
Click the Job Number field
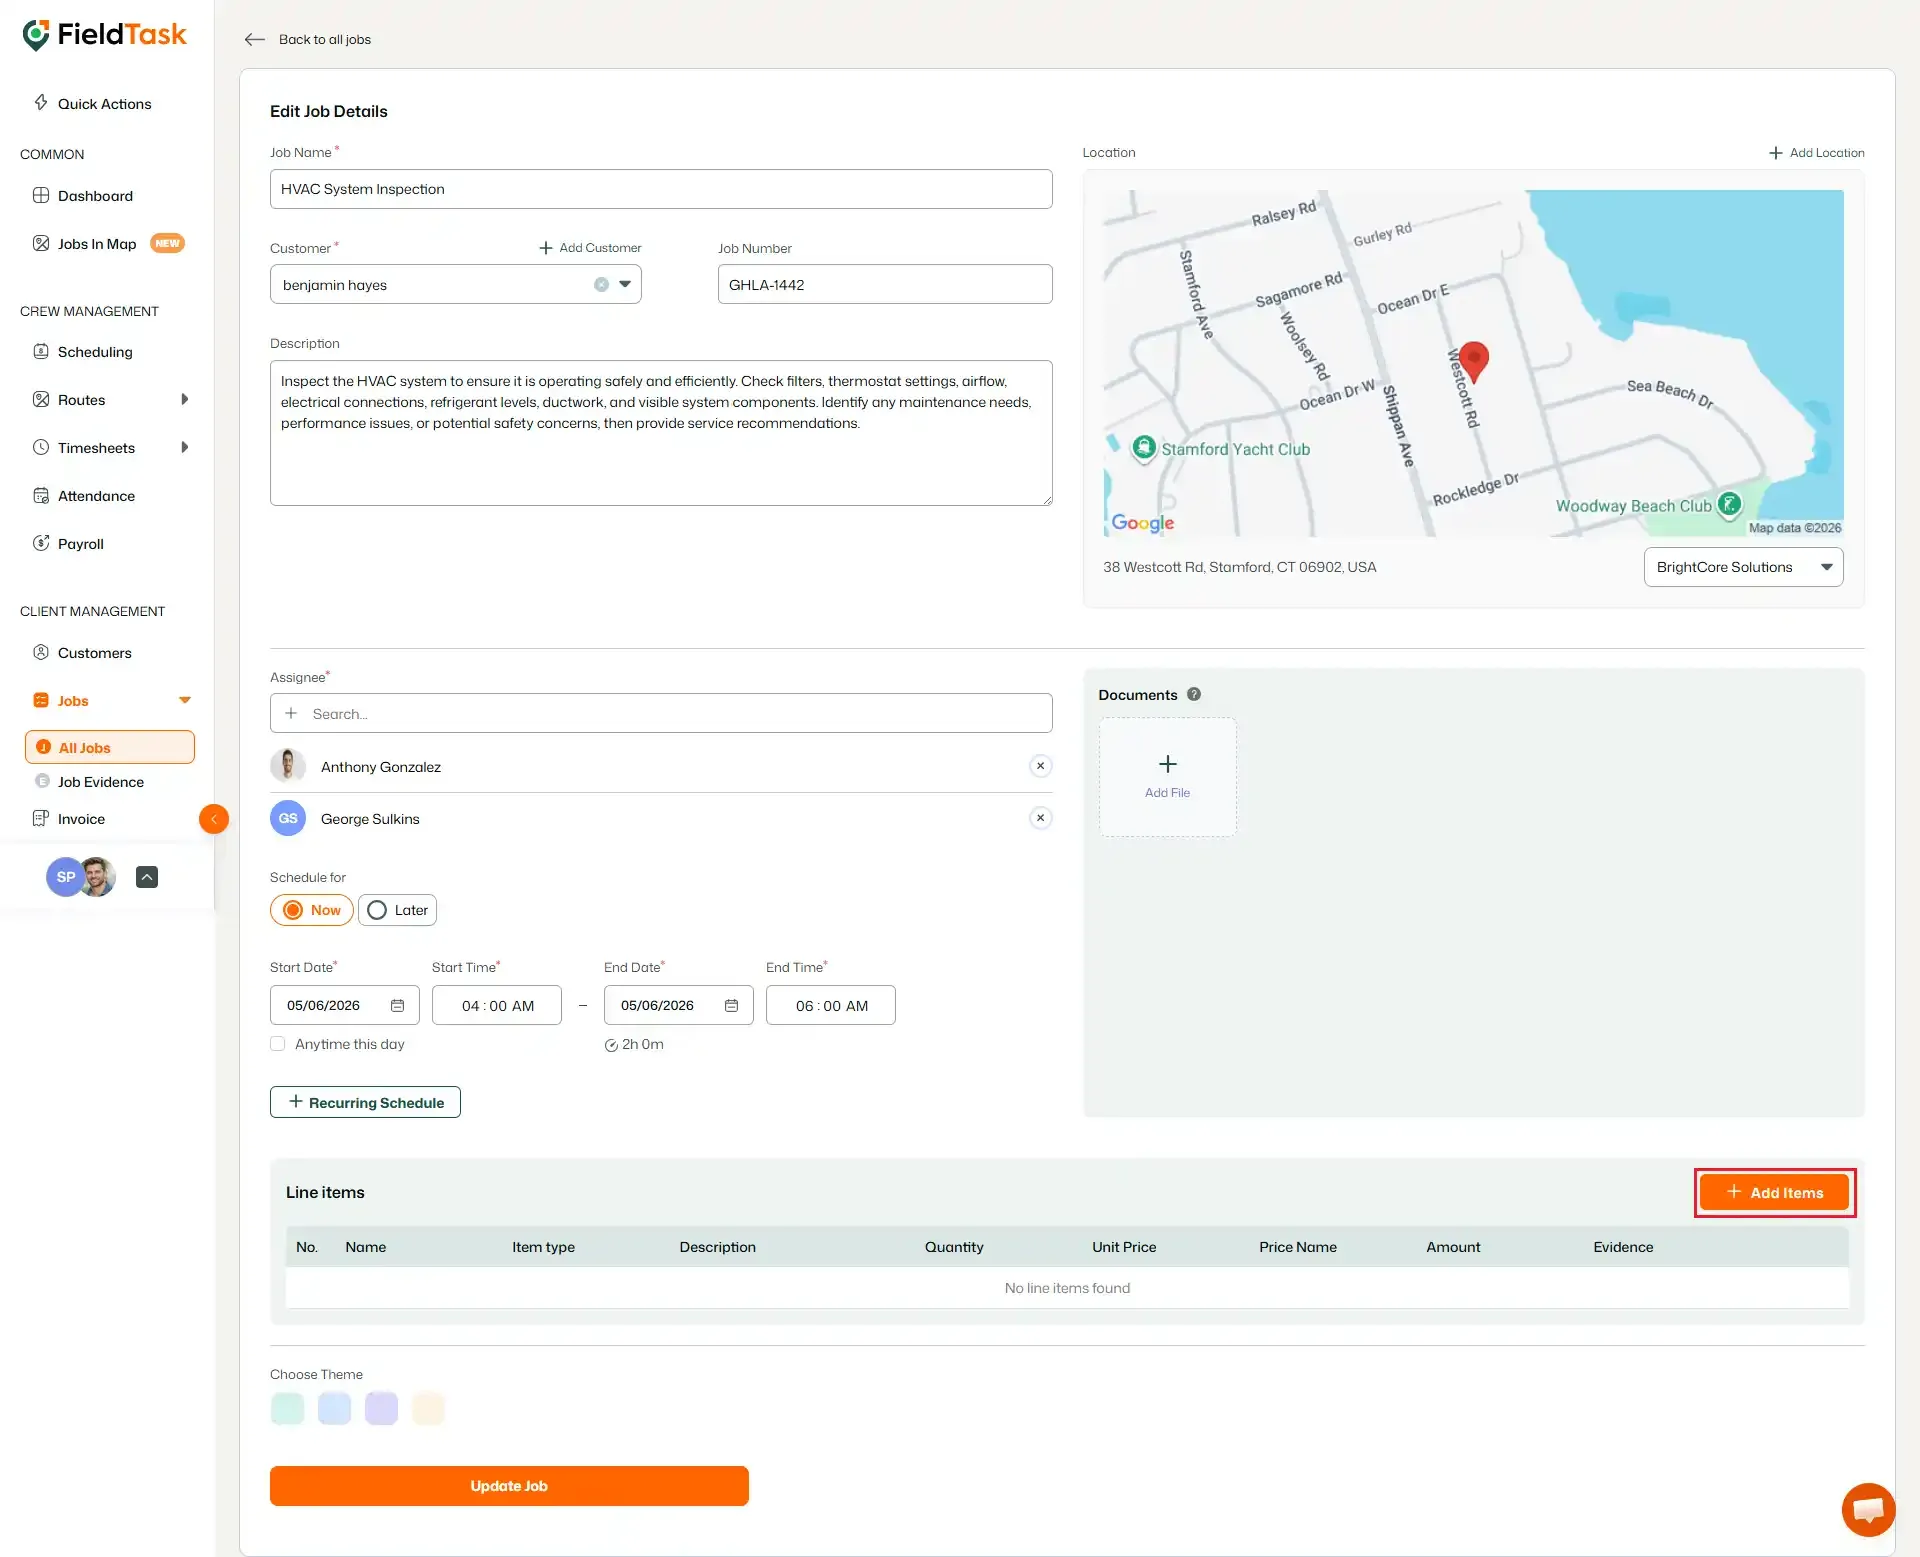click(x=885, y=284)
